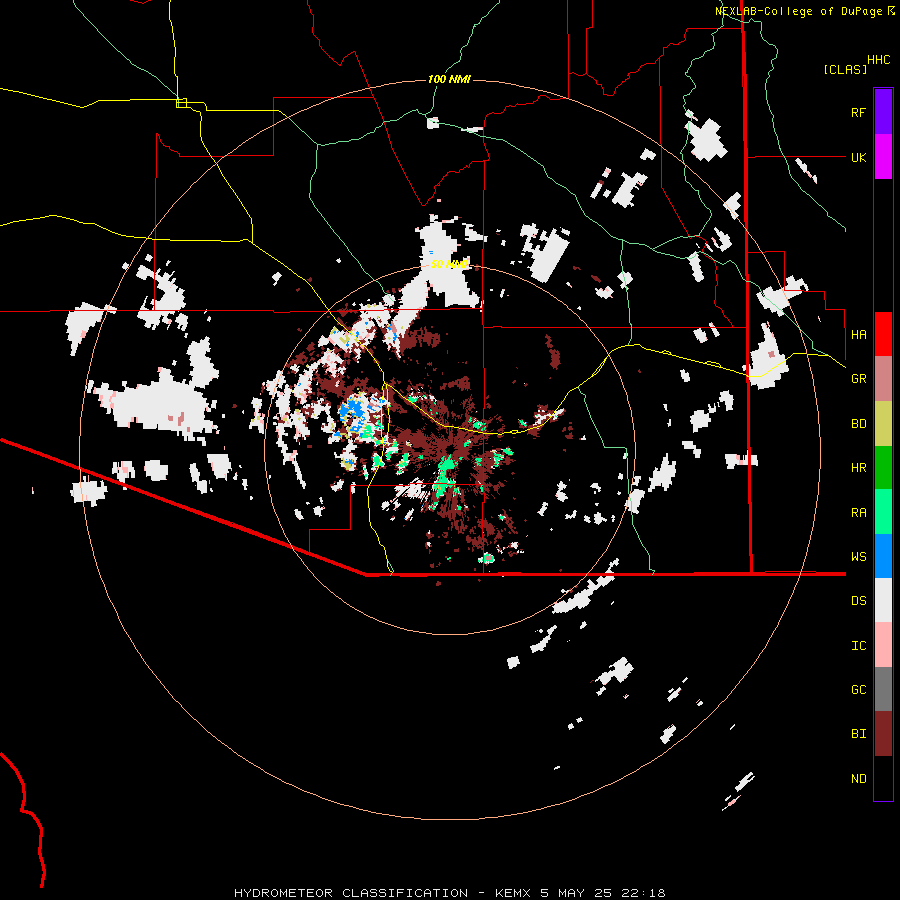This screenshot has width=900, height=900.
Task: Click the WS legend label
Action: [x=858, y=557]
